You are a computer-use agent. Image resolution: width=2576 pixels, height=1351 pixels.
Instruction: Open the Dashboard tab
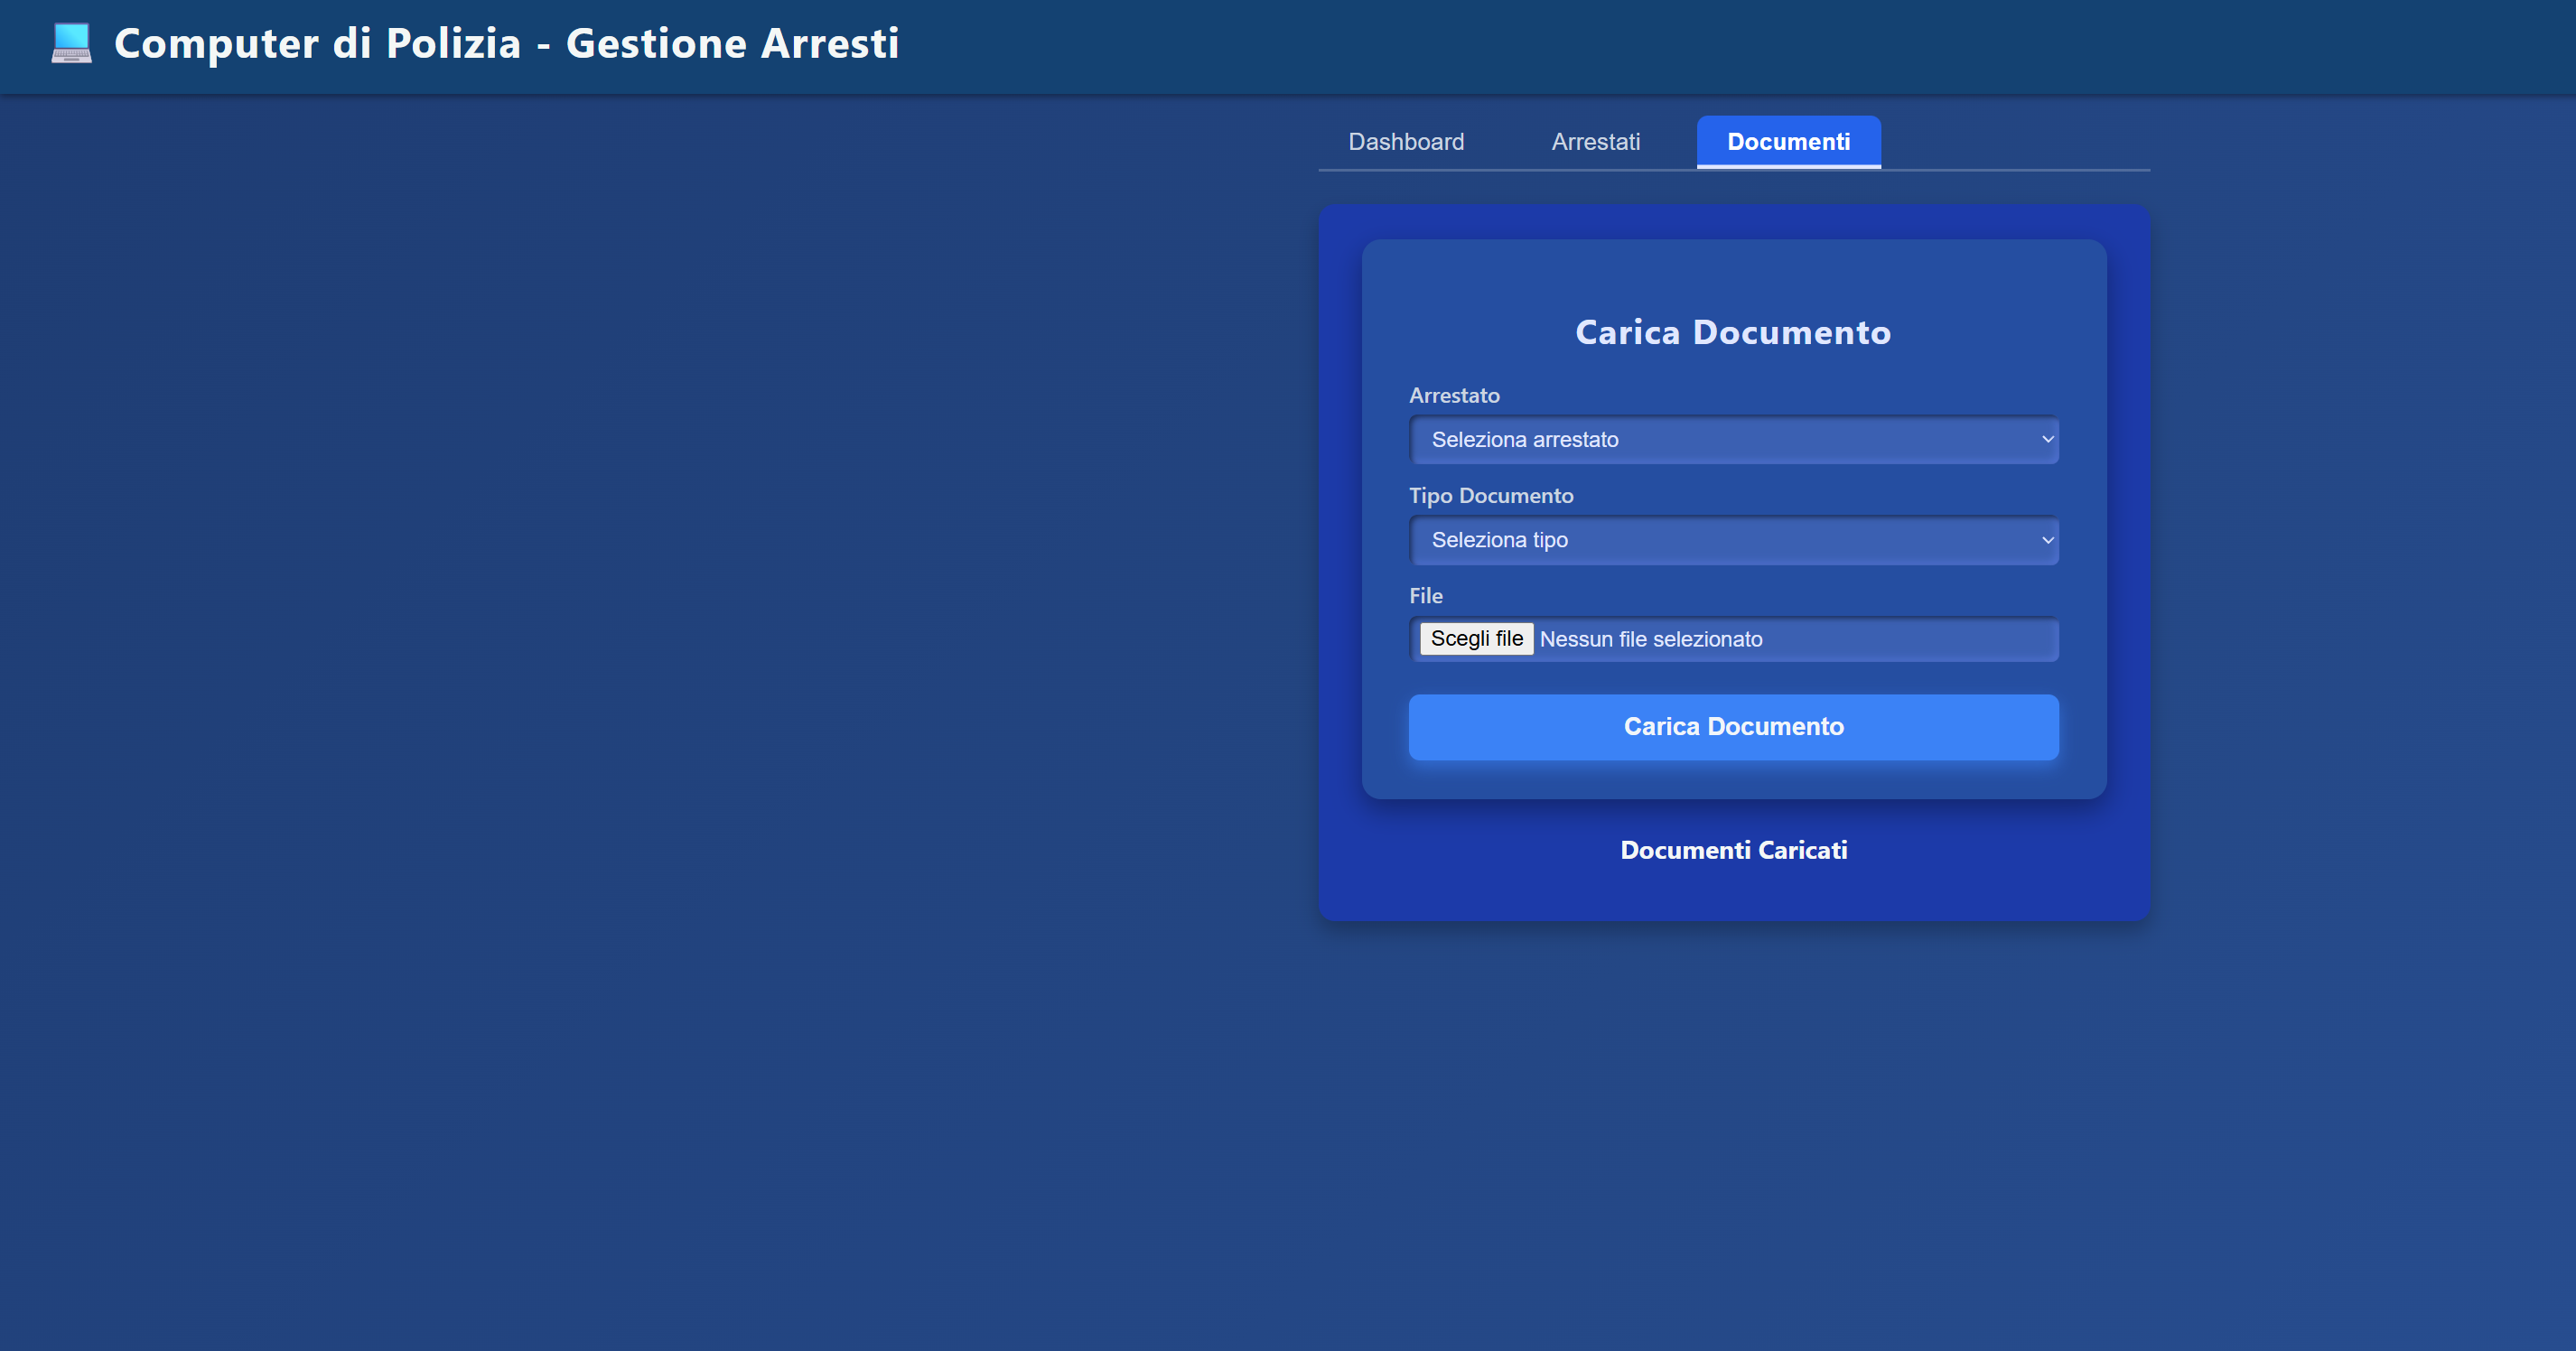point(1406,142)
